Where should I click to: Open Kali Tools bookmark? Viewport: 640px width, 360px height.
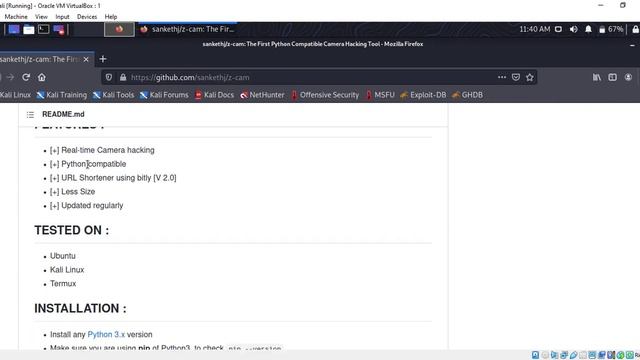[113, 95]
